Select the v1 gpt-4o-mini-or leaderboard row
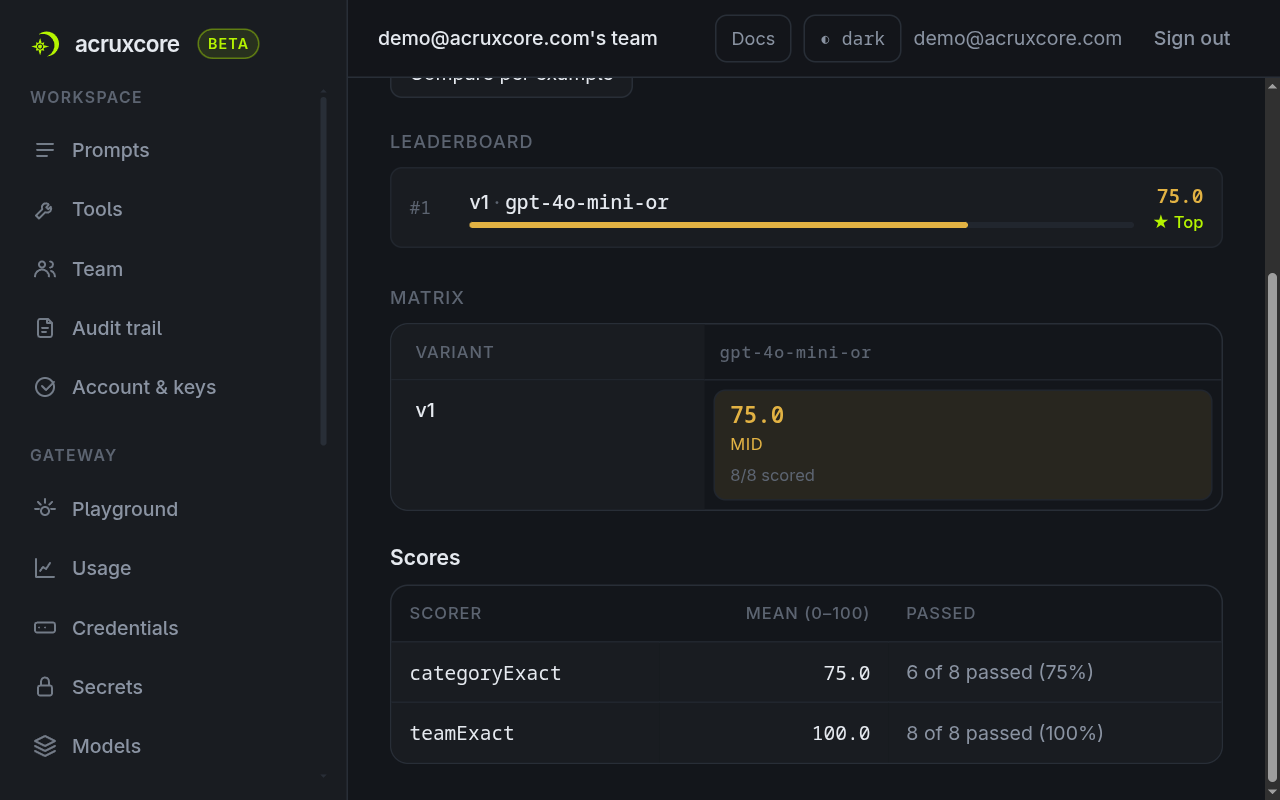Screen dimensions: 1280x800 coord(806,208)
